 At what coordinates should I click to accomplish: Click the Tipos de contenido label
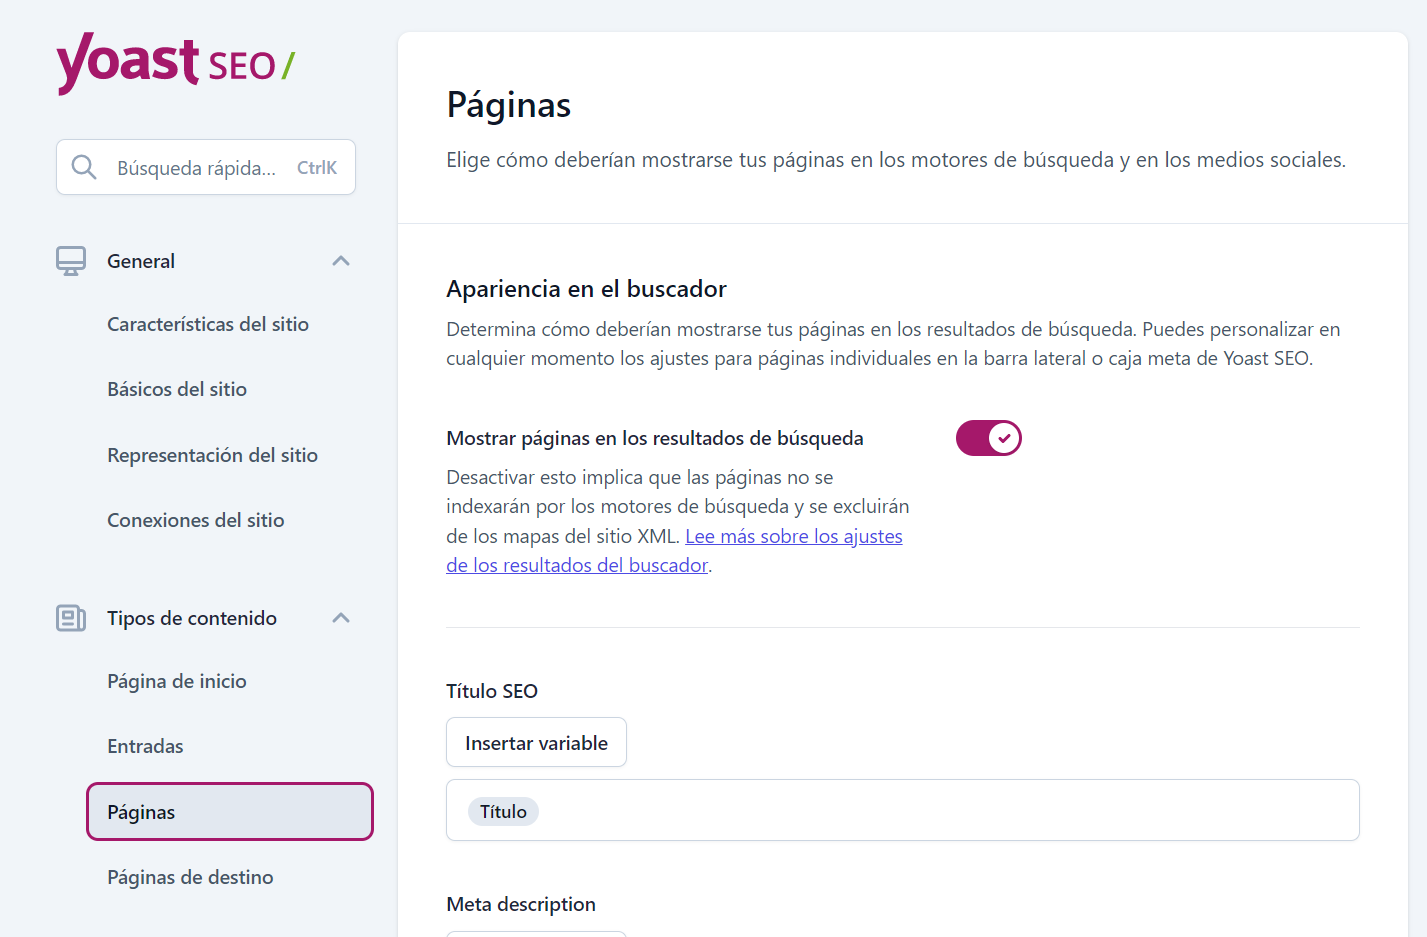192,618
